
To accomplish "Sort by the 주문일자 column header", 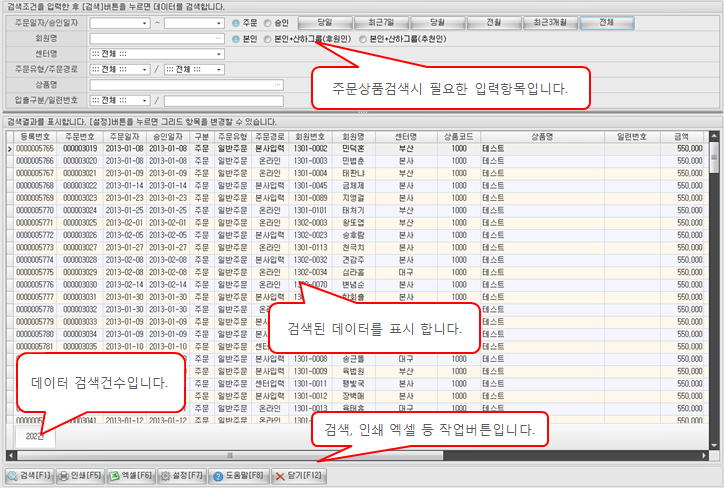I will coord(125,137).
